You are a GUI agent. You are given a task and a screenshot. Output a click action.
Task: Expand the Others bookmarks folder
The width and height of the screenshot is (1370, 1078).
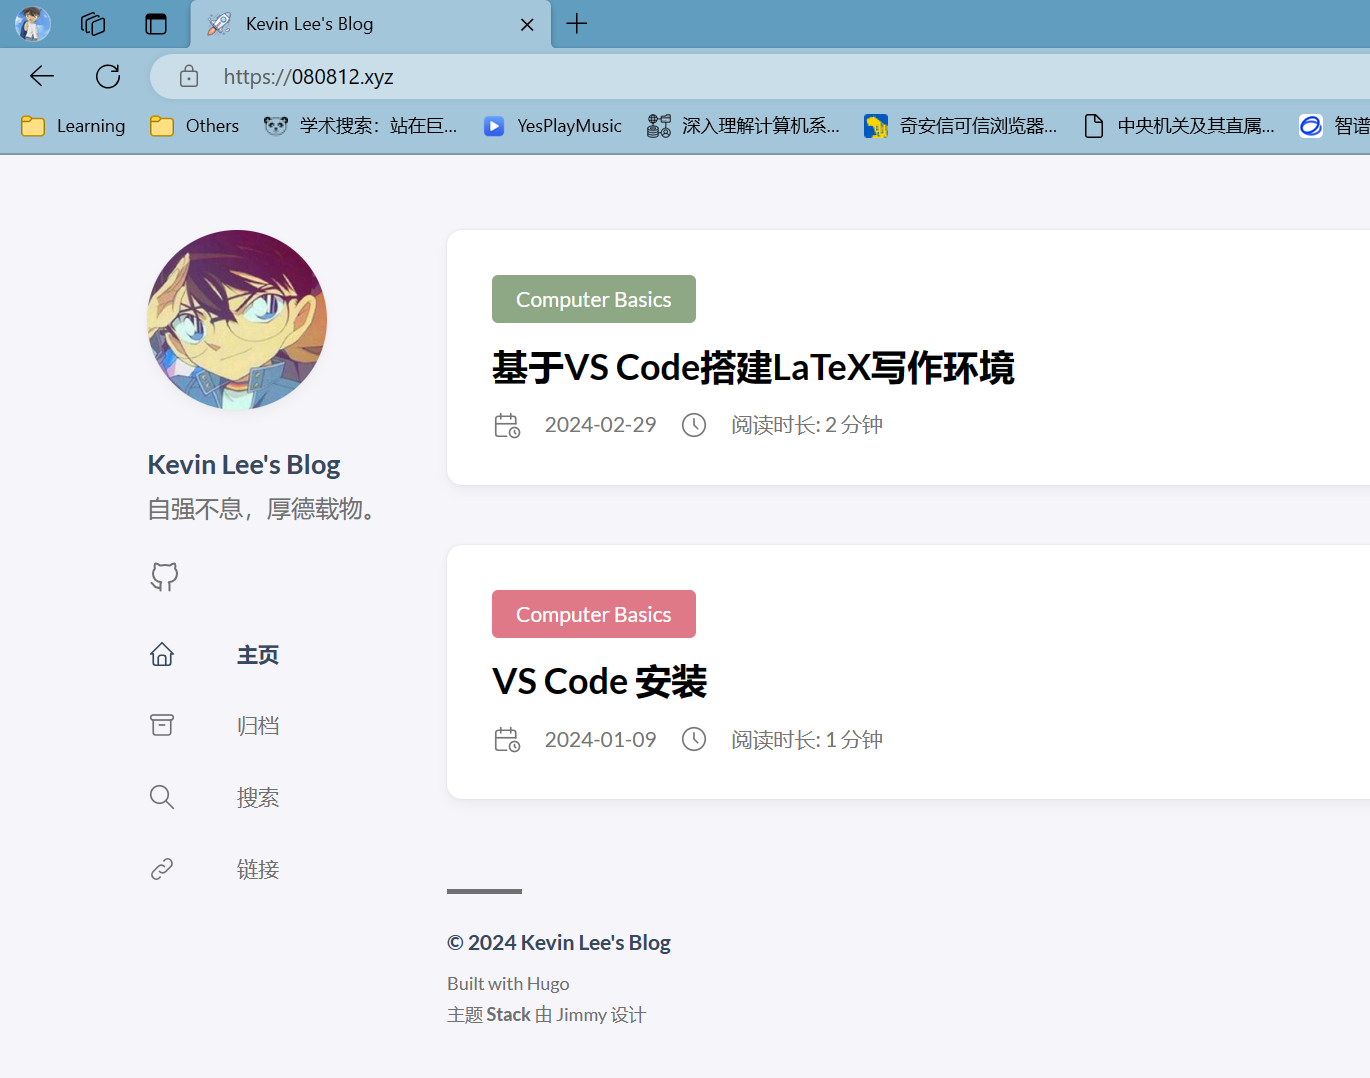coord(195,126)
